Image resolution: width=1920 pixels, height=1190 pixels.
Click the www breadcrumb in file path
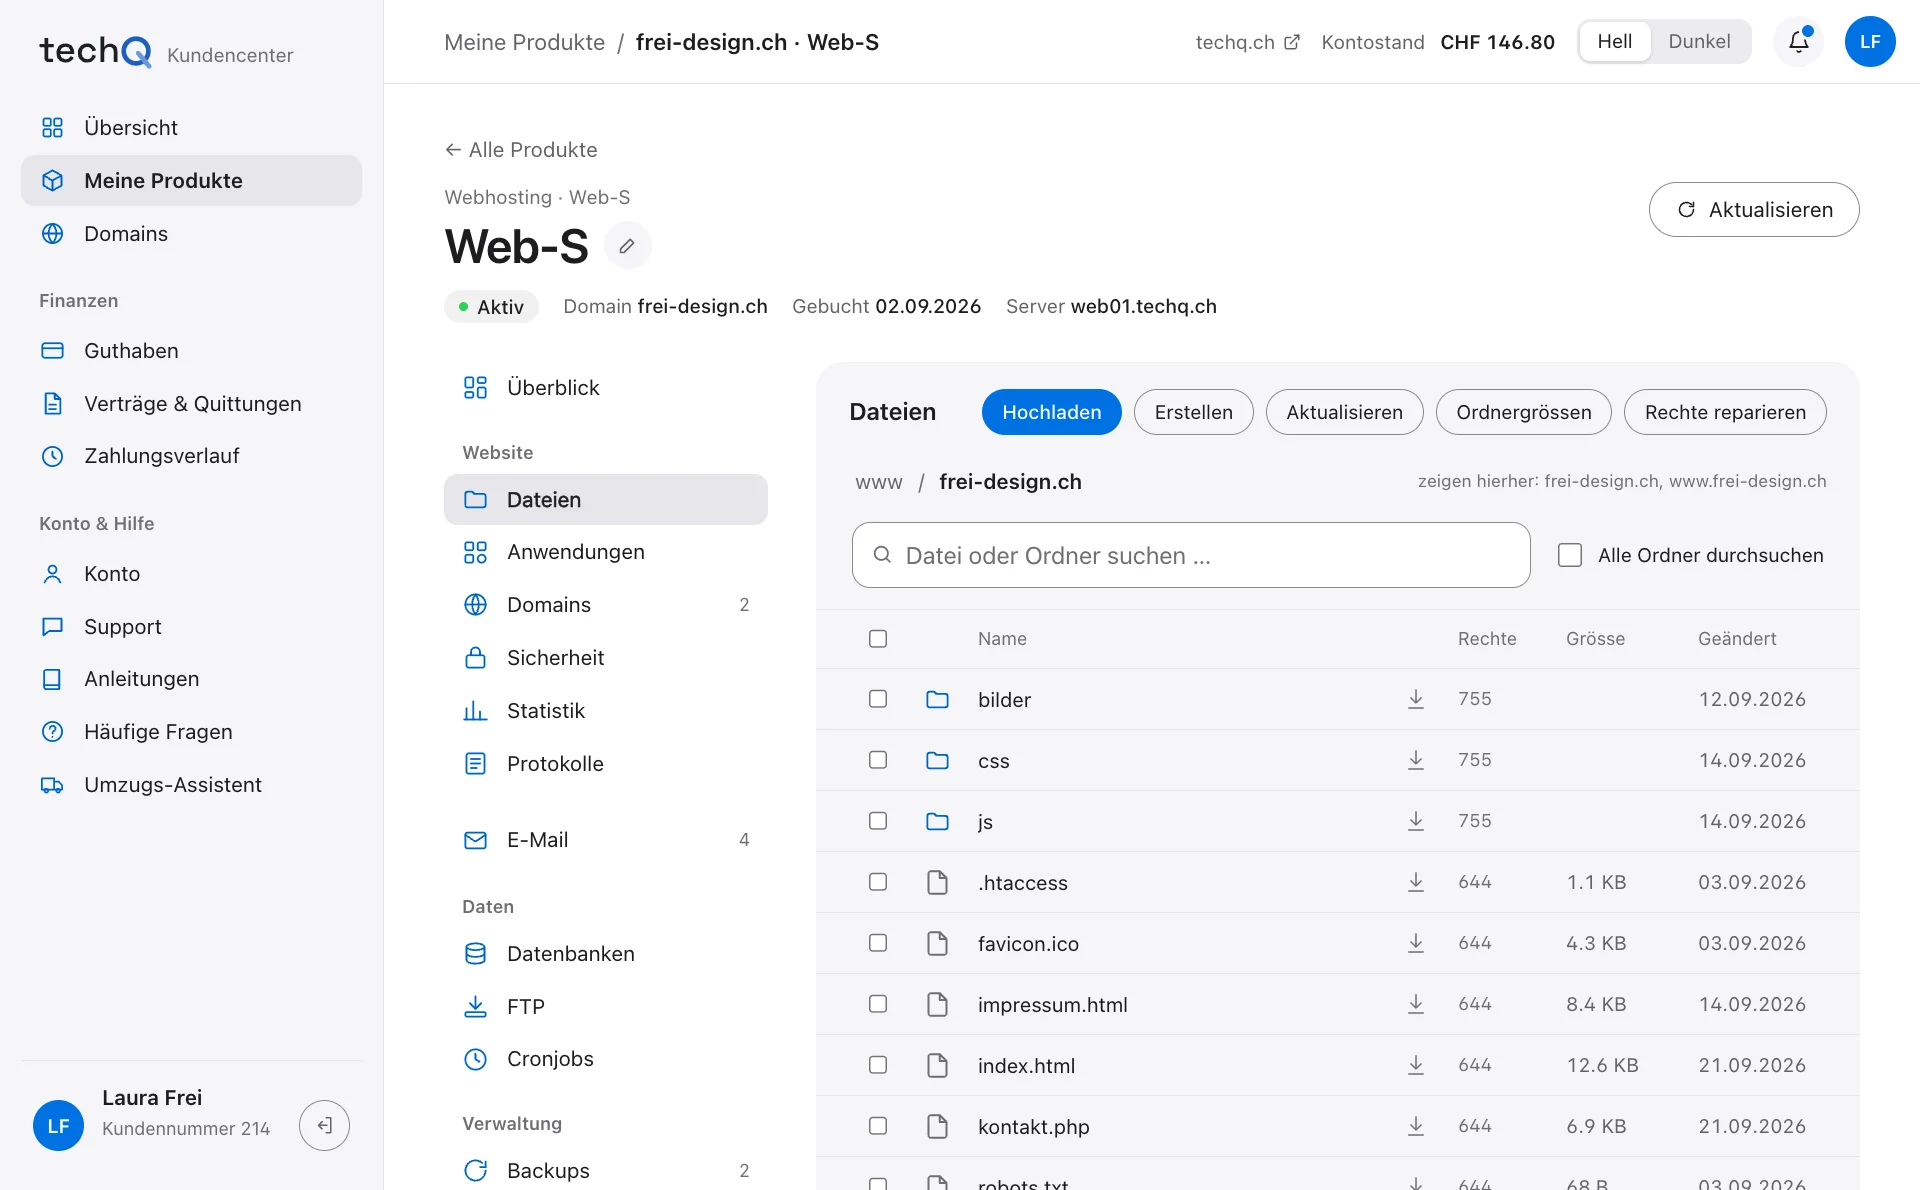click(879, 482)
